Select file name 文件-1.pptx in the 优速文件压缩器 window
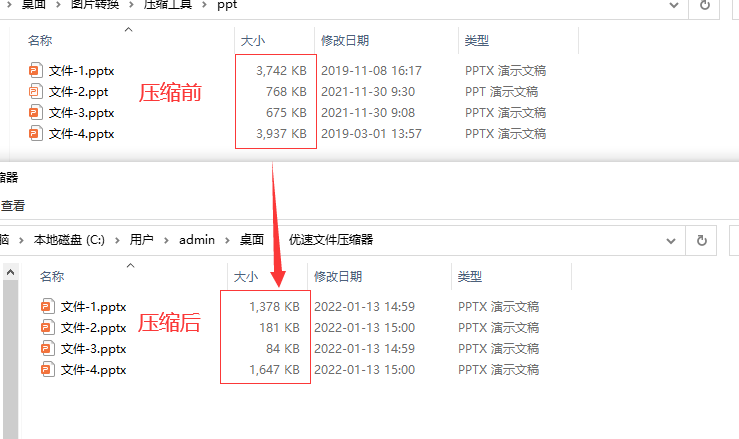Viewport: 739px width, 439px height. point(93,306)
